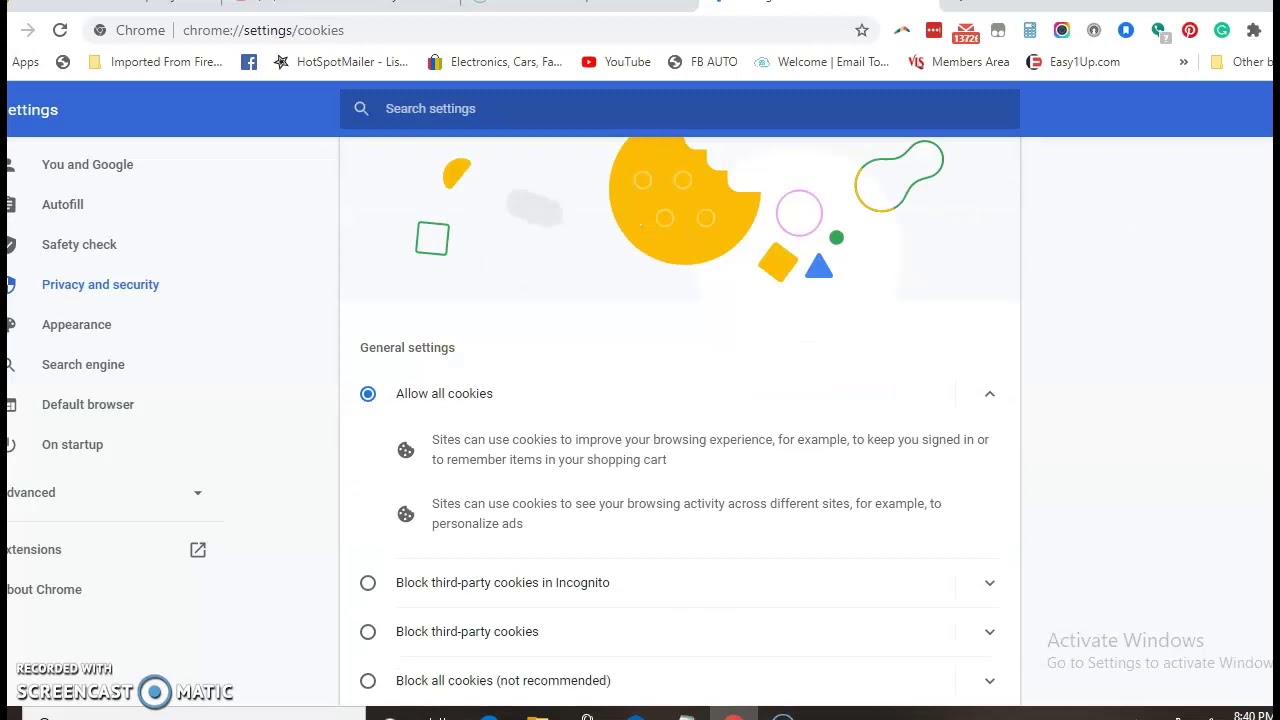The width and height of the screenshot is (1280, 720).
Task: Click the search magnifier icon in settings
Action: [362, 108]
